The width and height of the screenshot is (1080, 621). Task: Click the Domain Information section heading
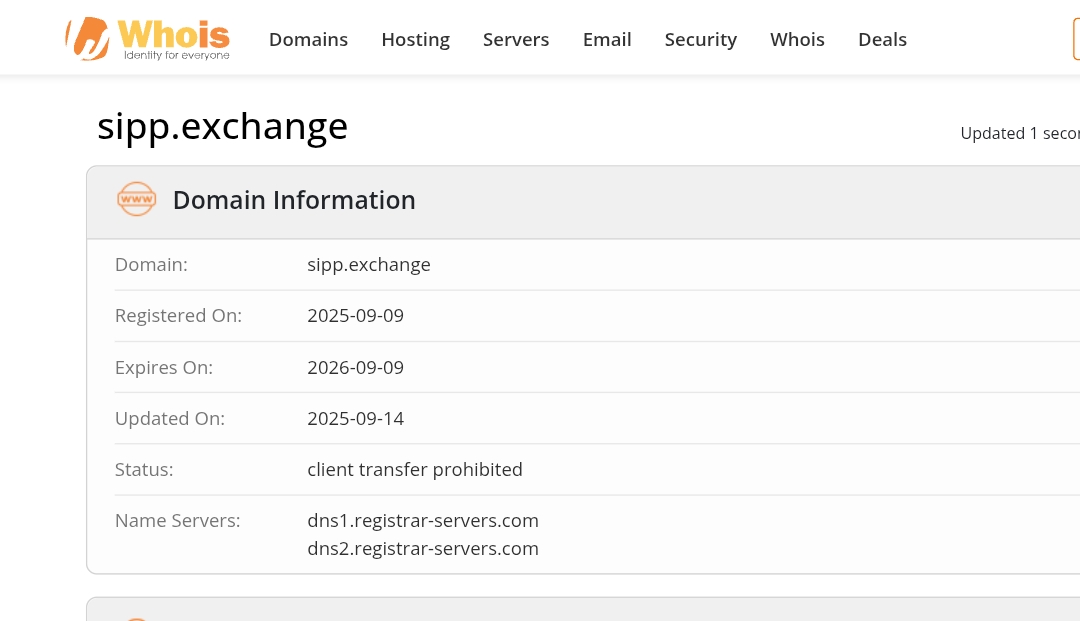pyautogui.click(x=294, y=200)
